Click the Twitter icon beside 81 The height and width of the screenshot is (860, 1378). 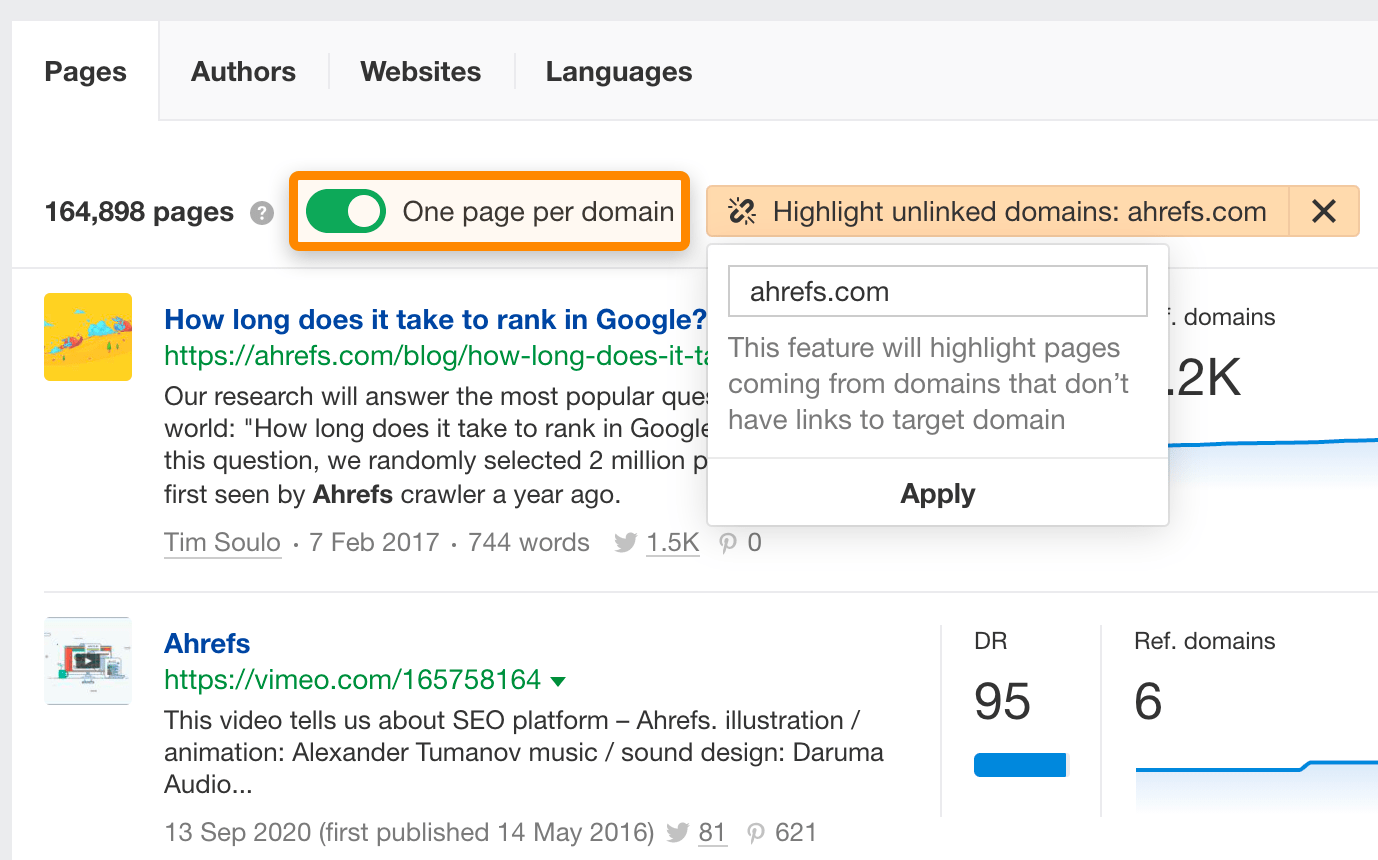678,833
